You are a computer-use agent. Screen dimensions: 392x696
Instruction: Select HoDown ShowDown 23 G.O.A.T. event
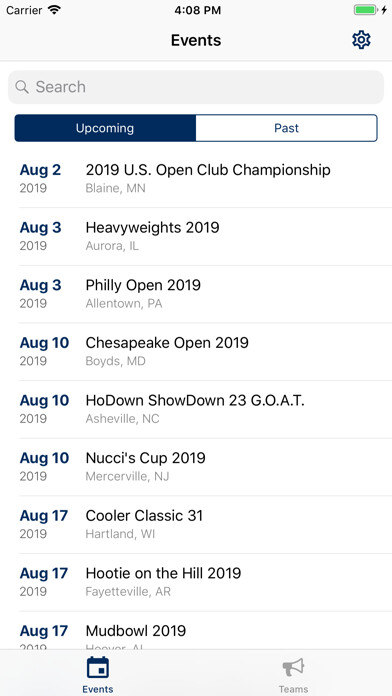coord(196,409)
